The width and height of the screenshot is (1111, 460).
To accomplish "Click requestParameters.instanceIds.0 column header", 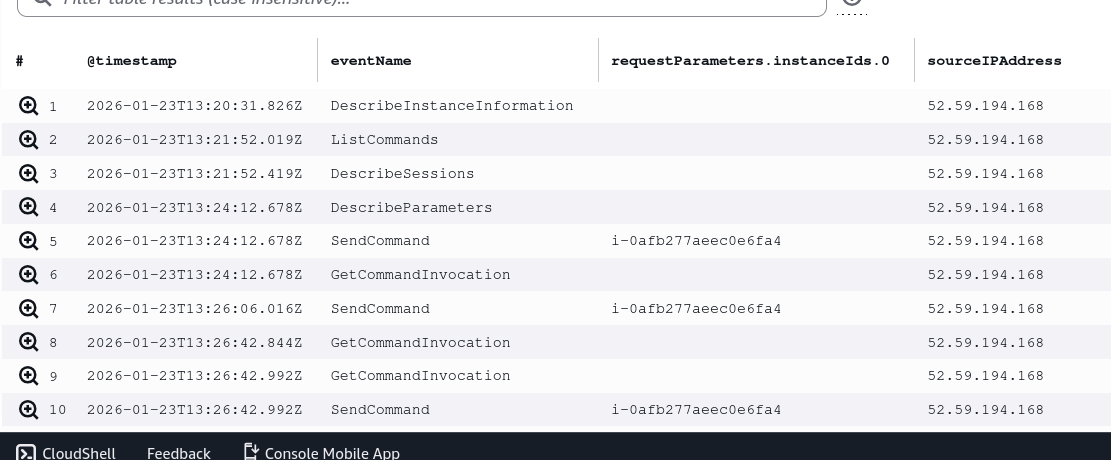I will (x=750, y=61).
